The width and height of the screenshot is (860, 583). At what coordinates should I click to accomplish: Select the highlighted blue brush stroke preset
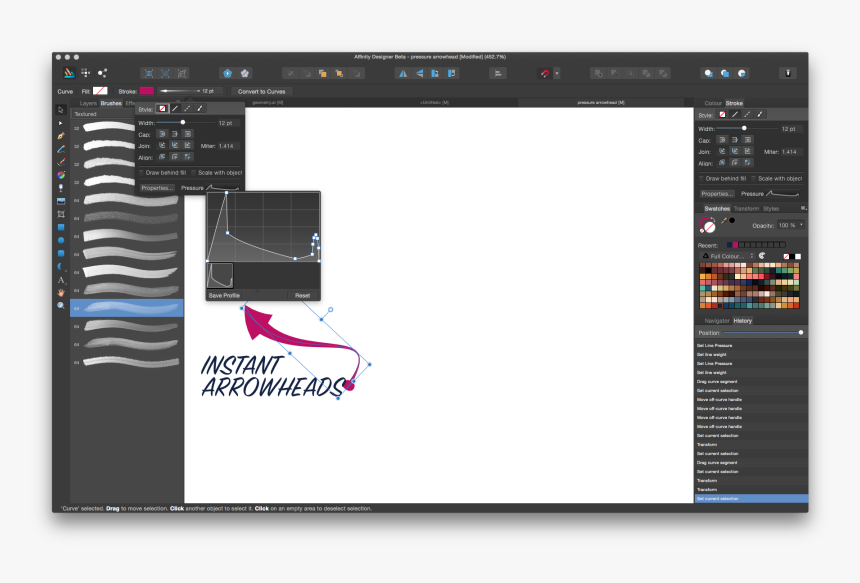(127, 308)
